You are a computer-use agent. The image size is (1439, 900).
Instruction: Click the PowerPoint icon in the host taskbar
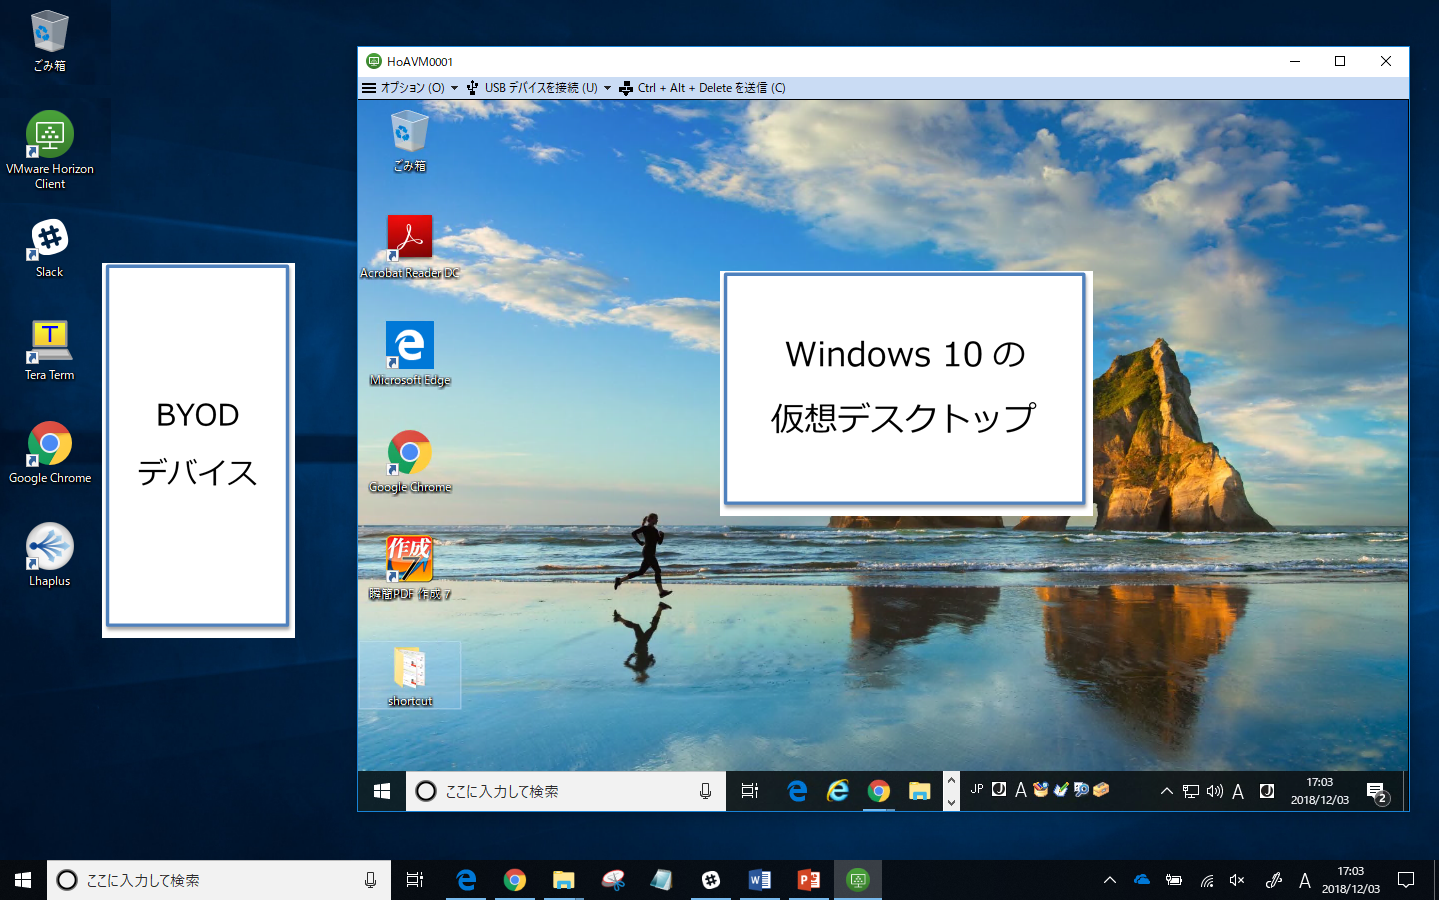click(809, 880)
